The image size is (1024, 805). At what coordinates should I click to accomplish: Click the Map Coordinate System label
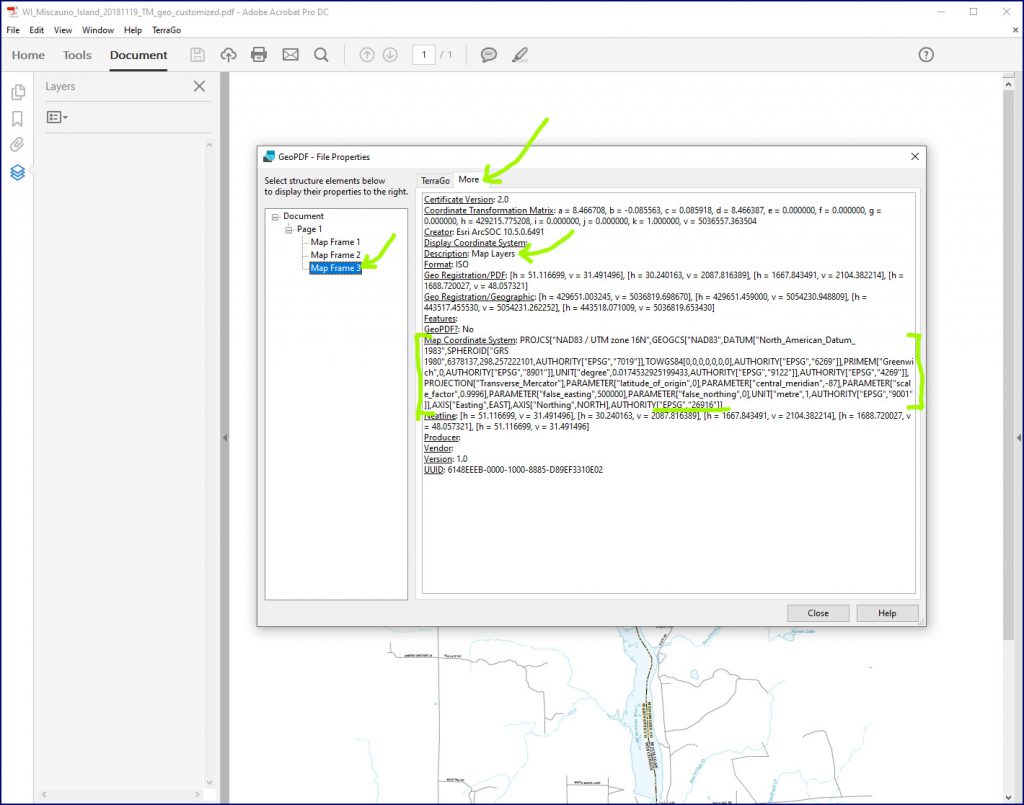click(470, 340)
